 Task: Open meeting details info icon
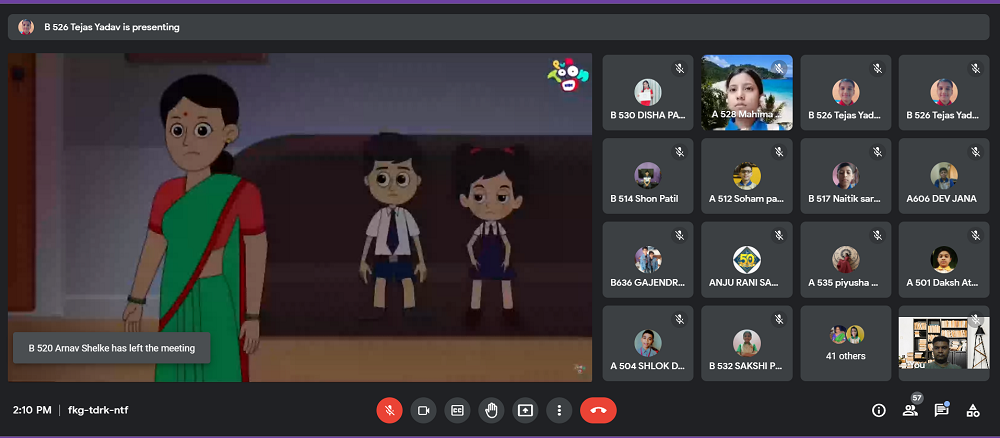(879, 410)
